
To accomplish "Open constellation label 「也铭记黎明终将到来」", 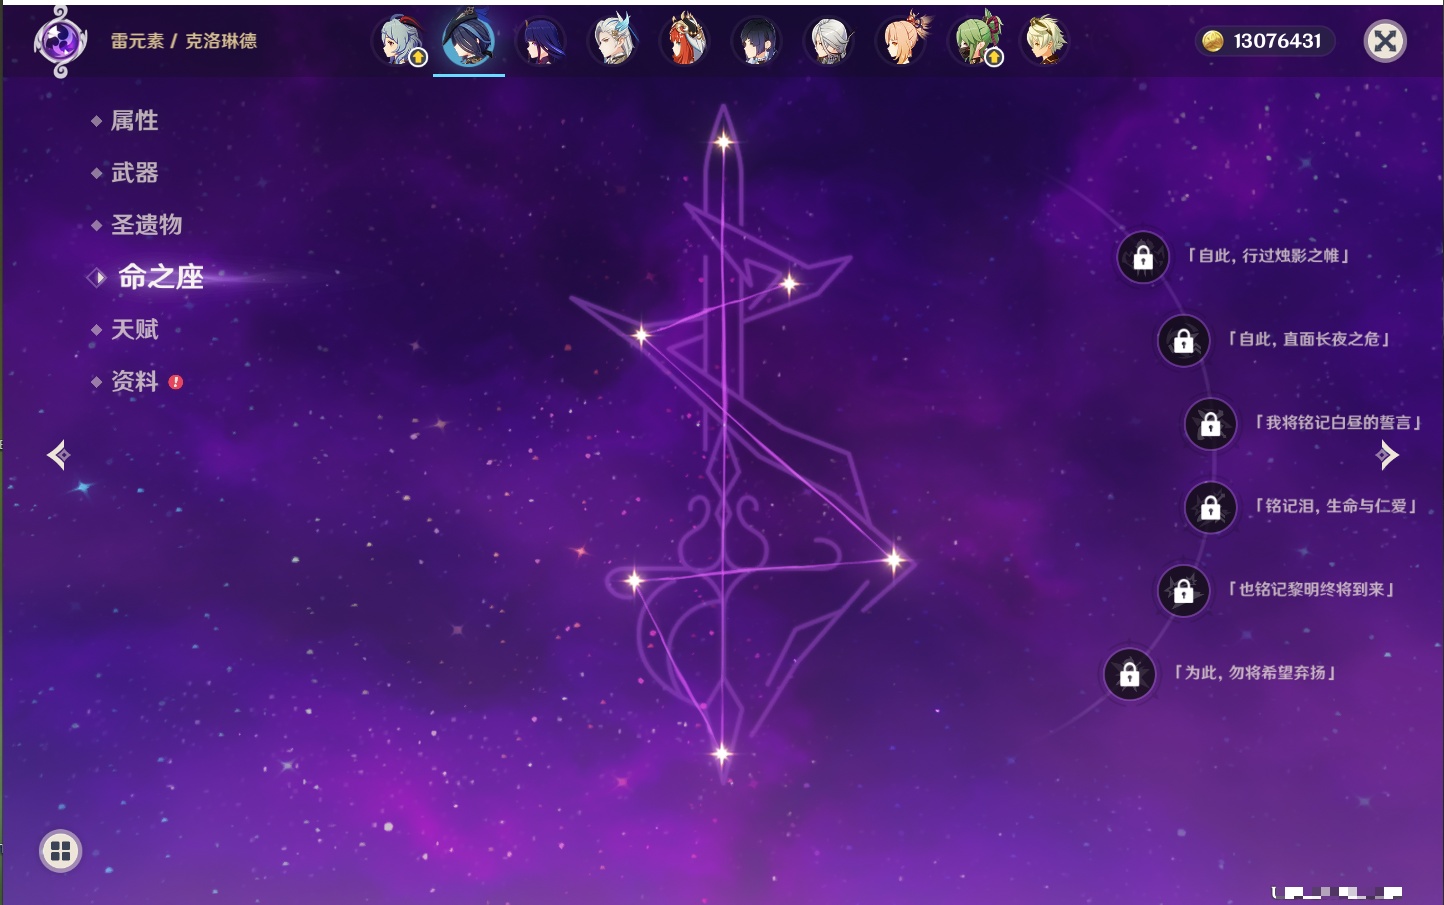I will tap(1310, 590).
